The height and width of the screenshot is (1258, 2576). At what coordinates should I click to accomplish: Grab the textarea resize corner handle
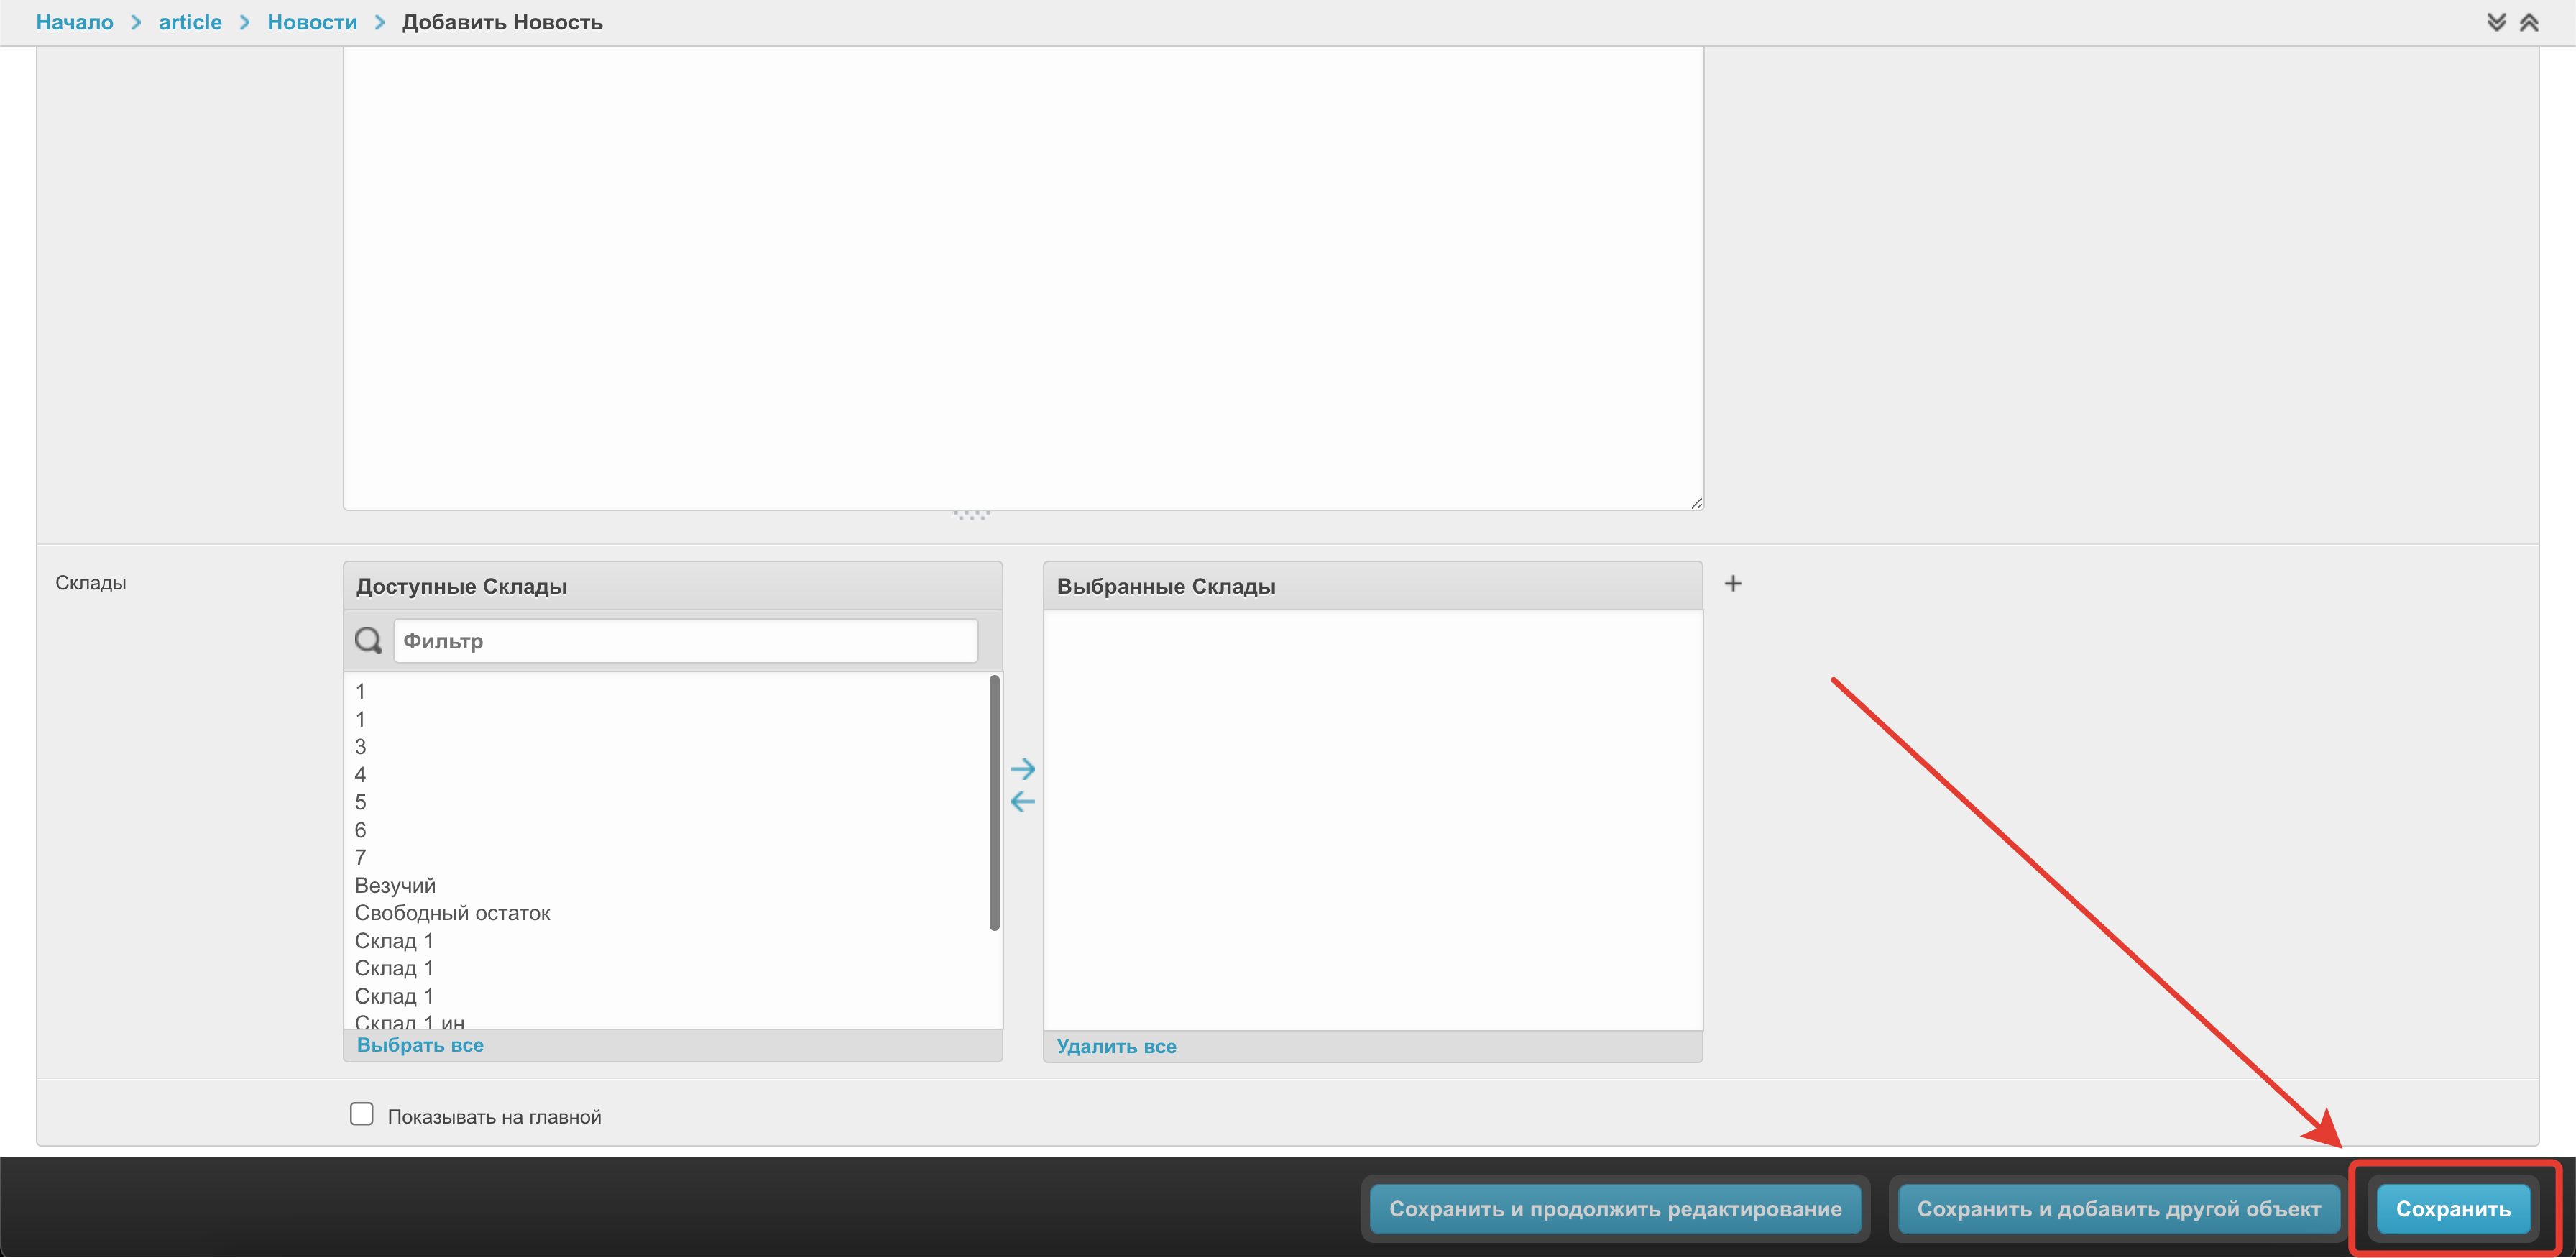tap(1696, 503)
